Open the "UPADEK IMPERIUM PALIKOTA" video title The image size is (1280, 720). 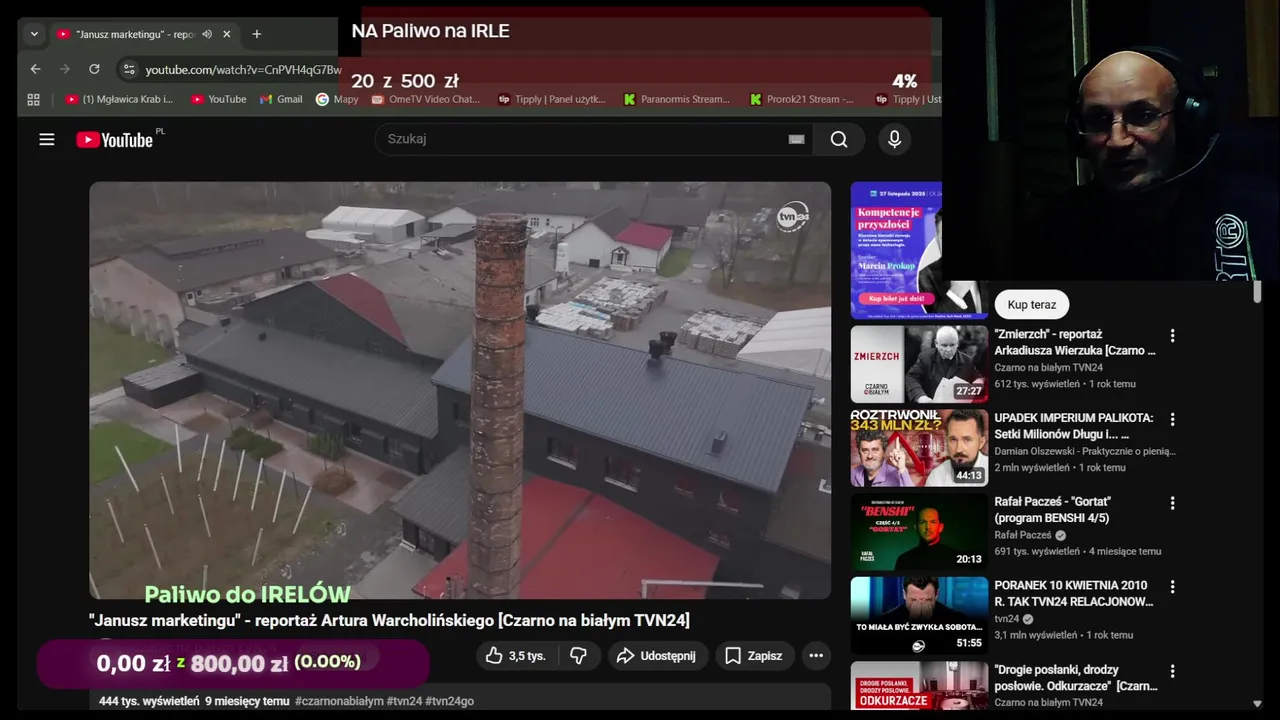tap(1074, 426)
